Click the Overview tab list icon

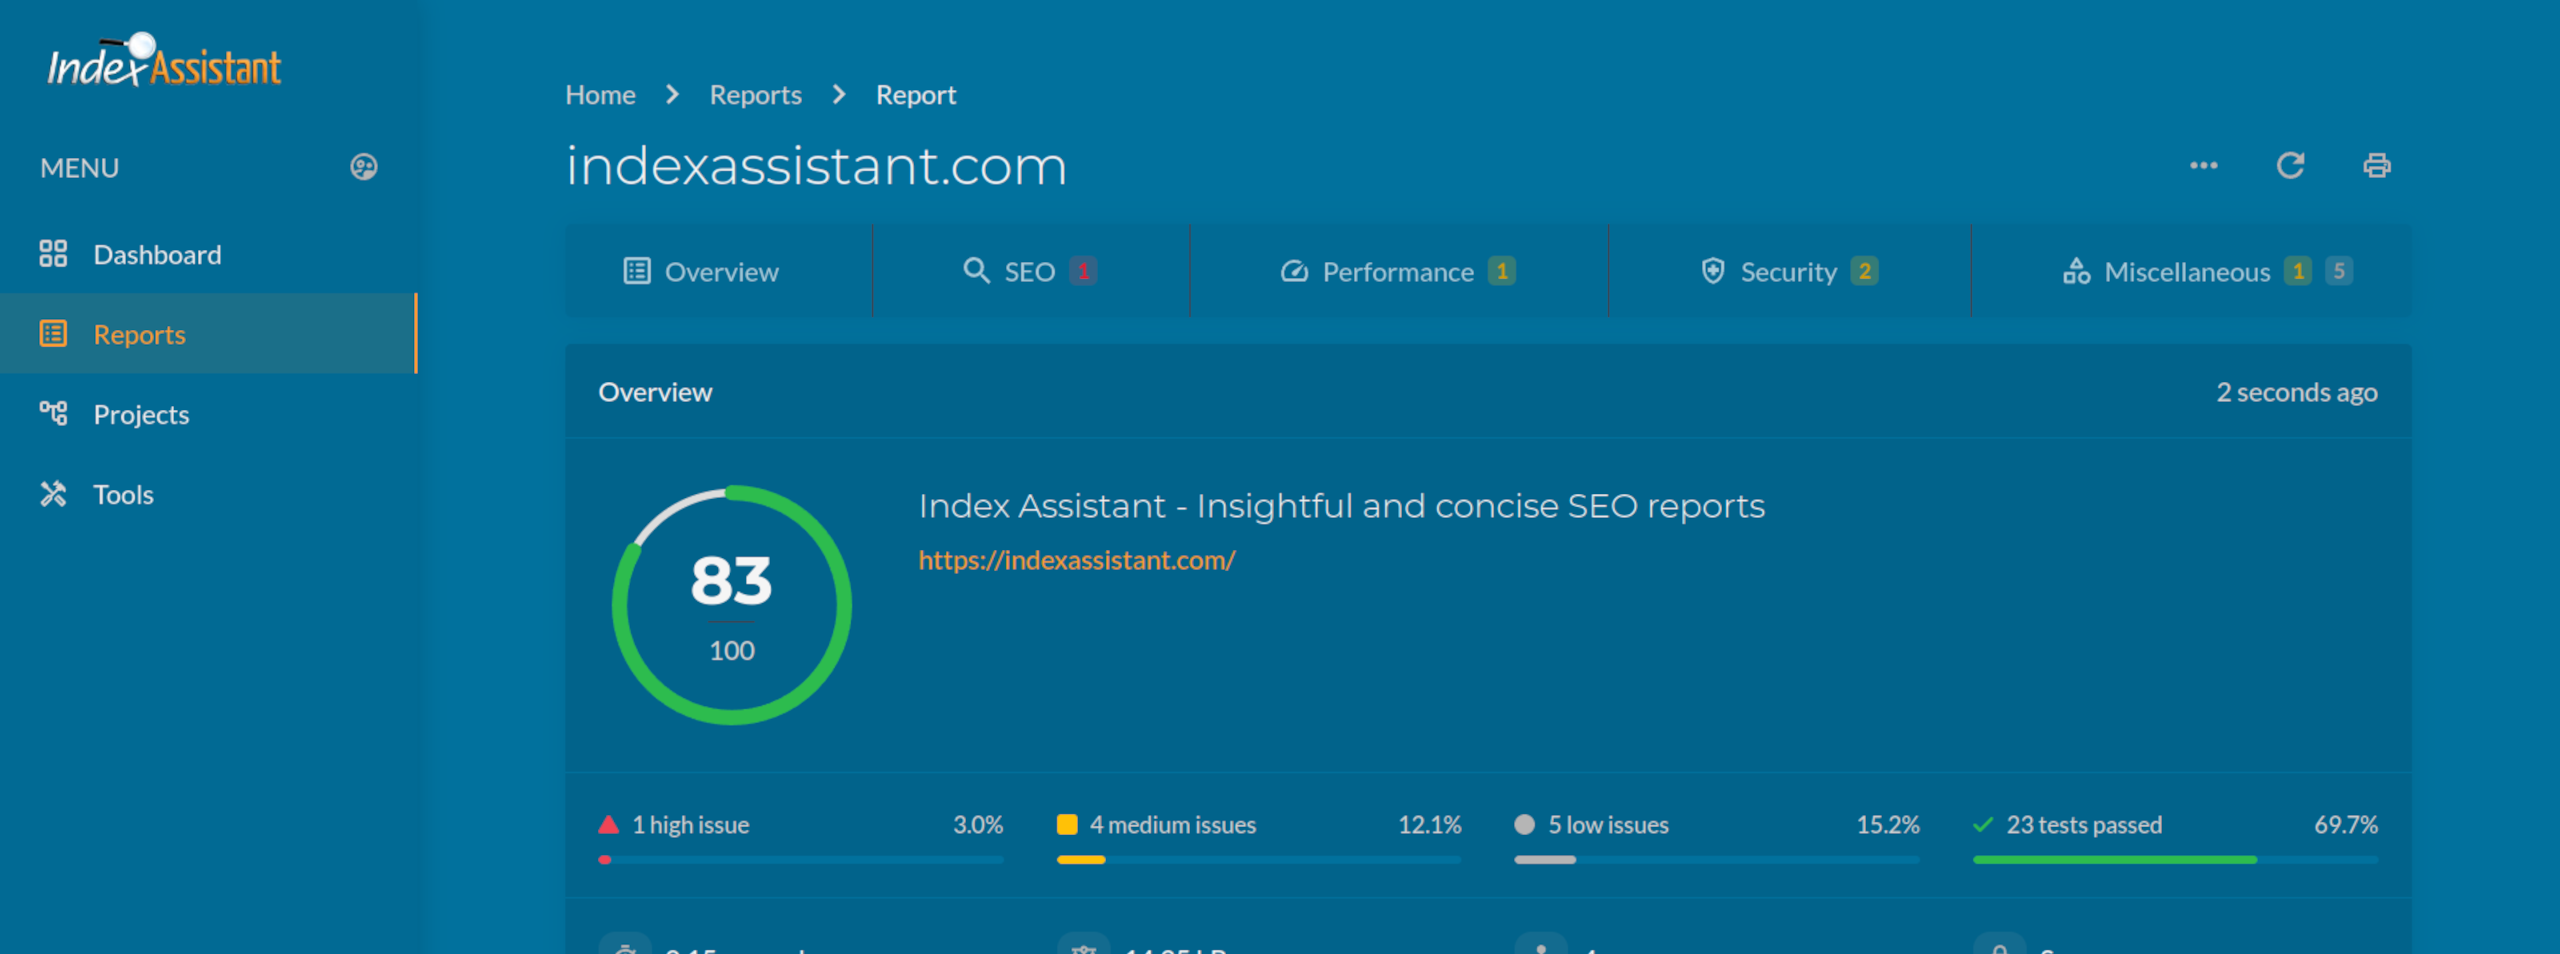pyautogui.click(x=637, y=271)
